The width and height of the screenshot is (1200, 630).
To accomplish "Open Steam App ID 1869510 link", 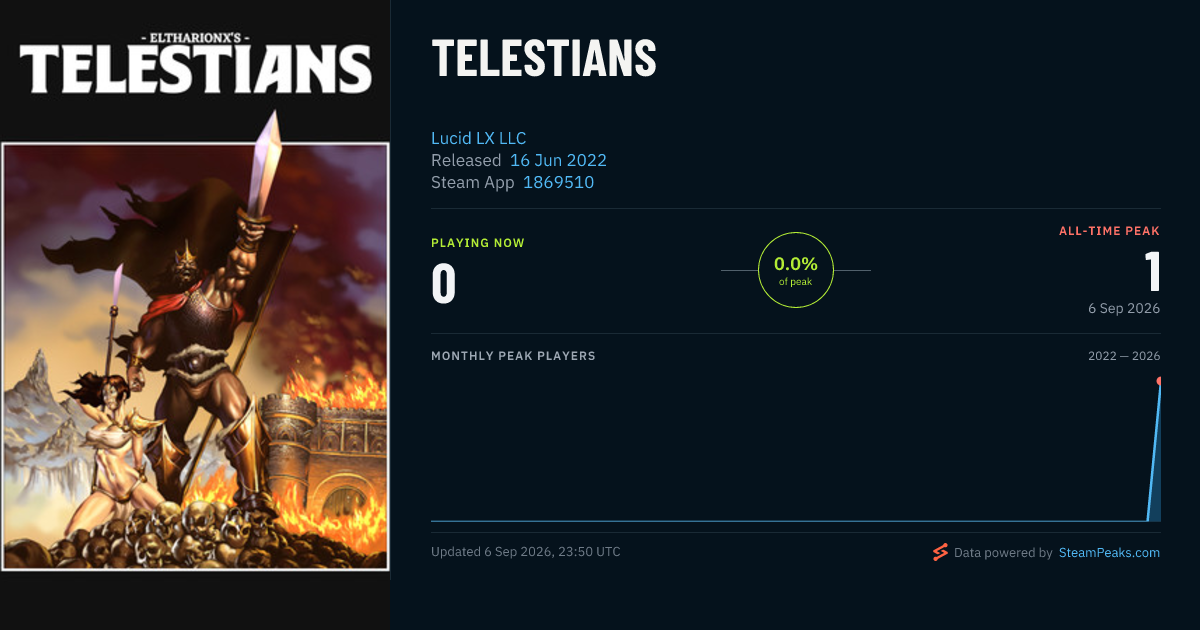I will pyautogui.click(x=558, y=182).
